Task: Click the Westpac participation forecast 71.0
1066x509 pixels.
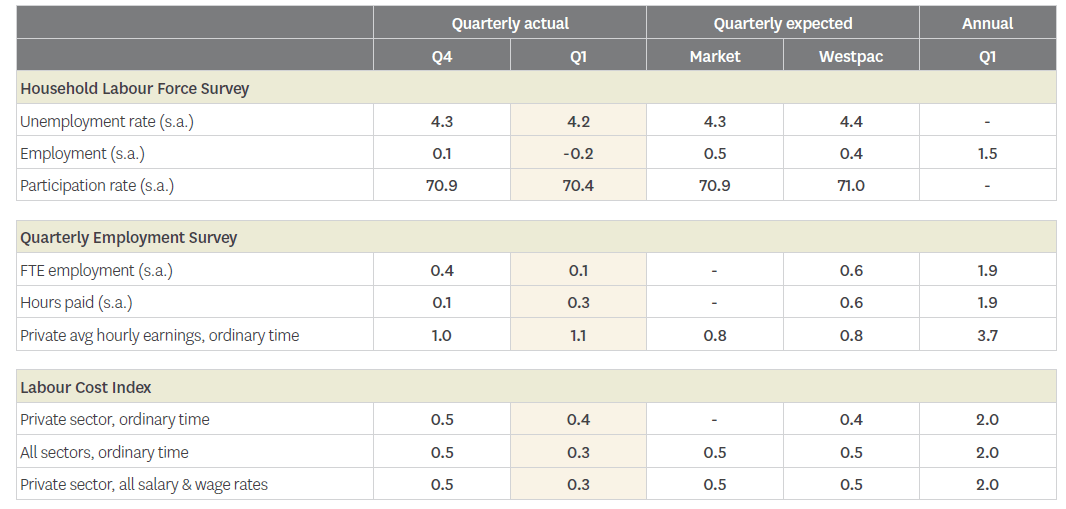Action: pos(851,185)
